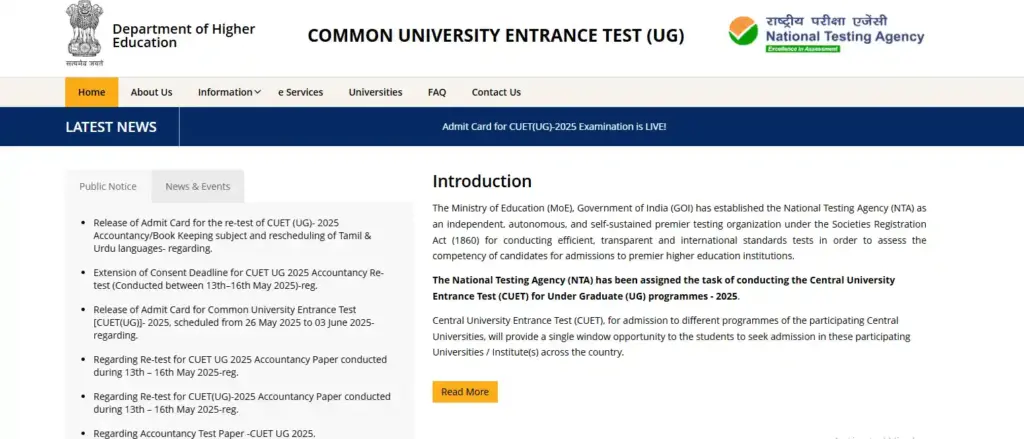Image resolution: width=1024 pixels, height=439 pixels.
Task: Open admit card notice for 26 May exam
Action: [233, 322]
